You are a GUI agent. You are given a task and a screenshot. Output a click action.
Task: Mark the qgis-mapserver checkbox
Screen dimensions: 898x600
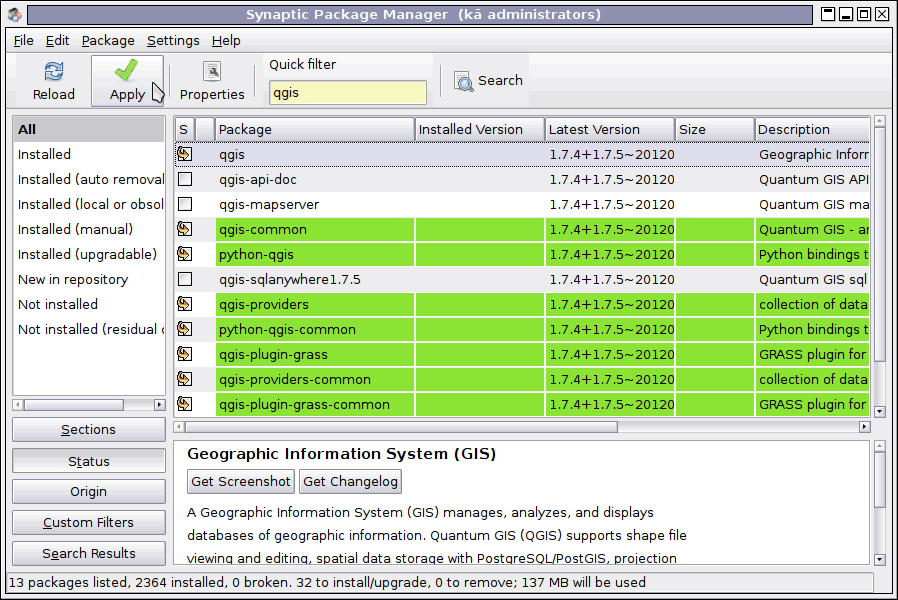point(185,204)
